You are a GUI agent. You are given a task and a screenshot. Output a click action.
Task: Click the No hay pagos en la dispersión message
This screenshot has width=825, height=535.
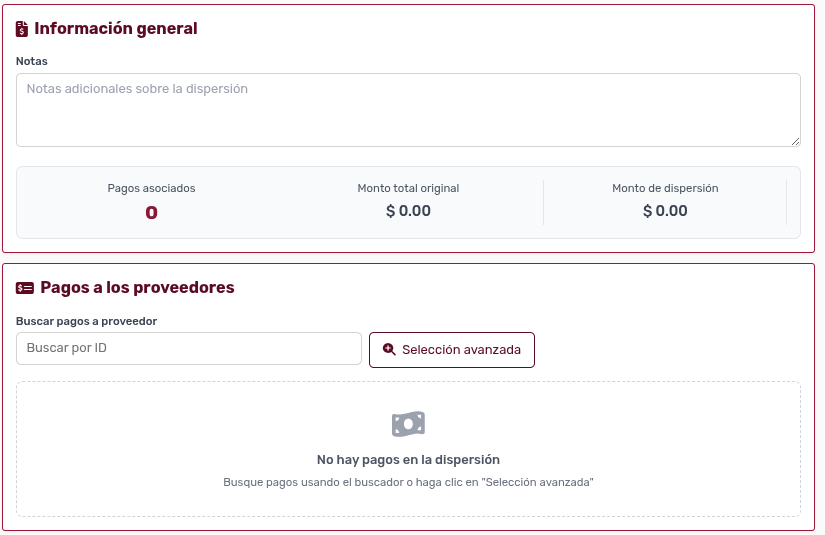click(408, 460)
